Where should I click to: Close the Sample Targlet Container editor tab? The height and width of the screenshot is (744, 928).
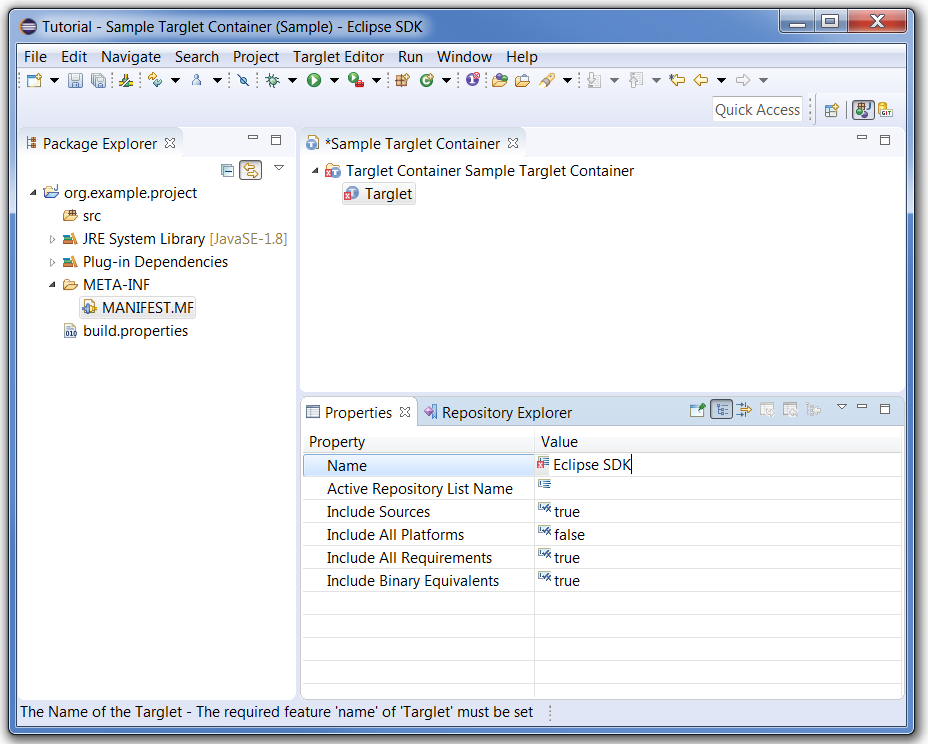513,143
